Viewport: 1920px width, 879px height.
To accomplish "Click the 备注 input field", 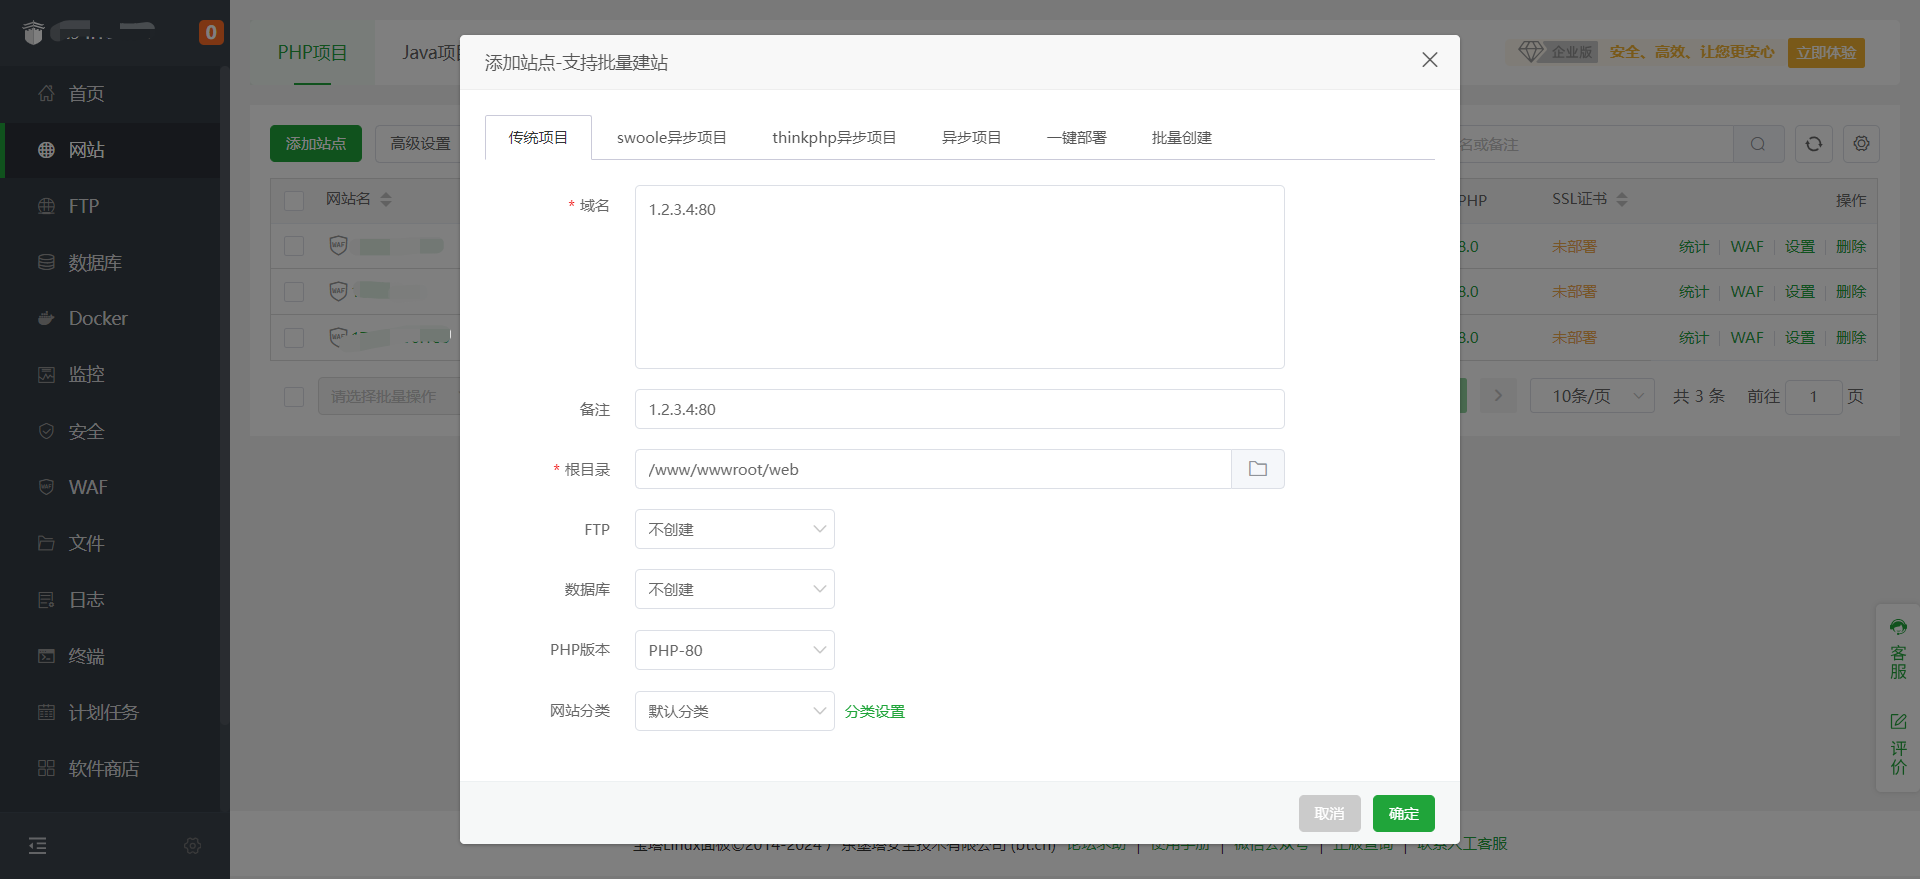I will pyautogui.click(x=959, y=409).
